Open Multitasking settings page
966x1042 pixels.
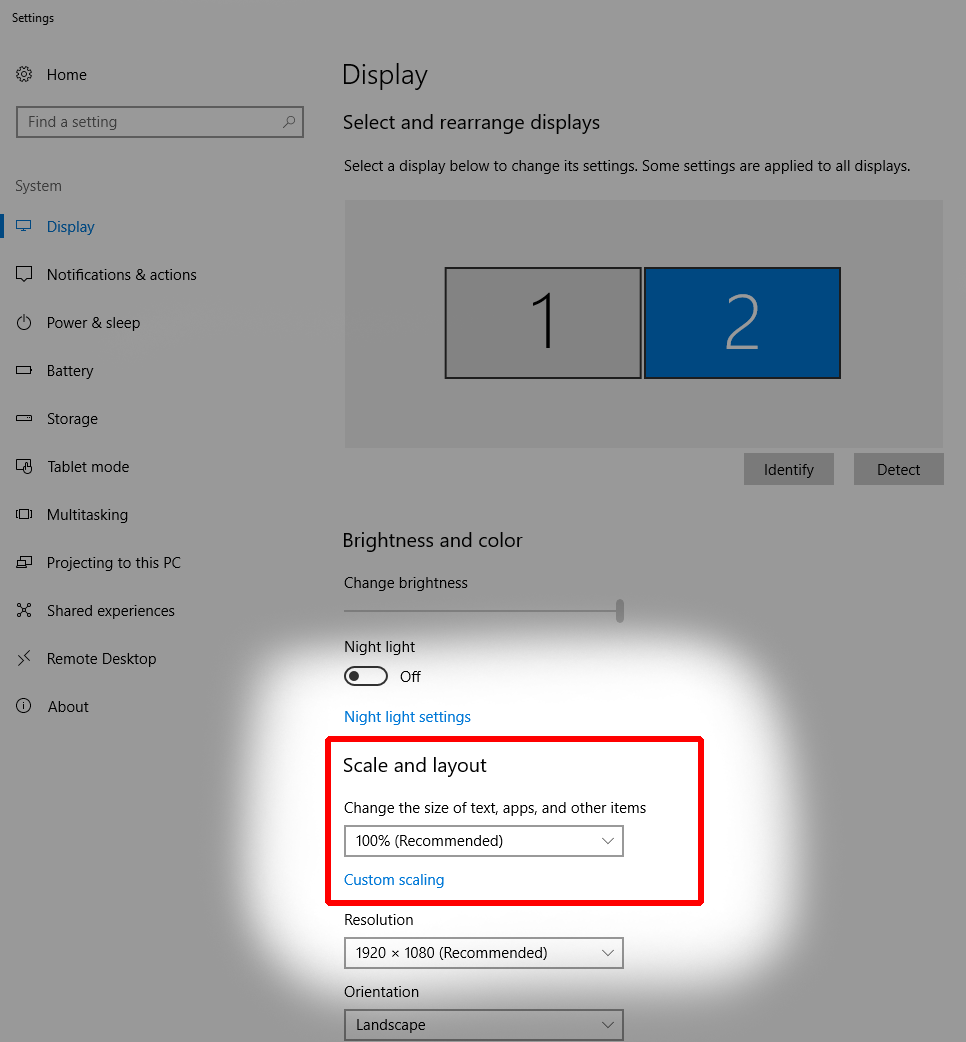tap(87, 515)
